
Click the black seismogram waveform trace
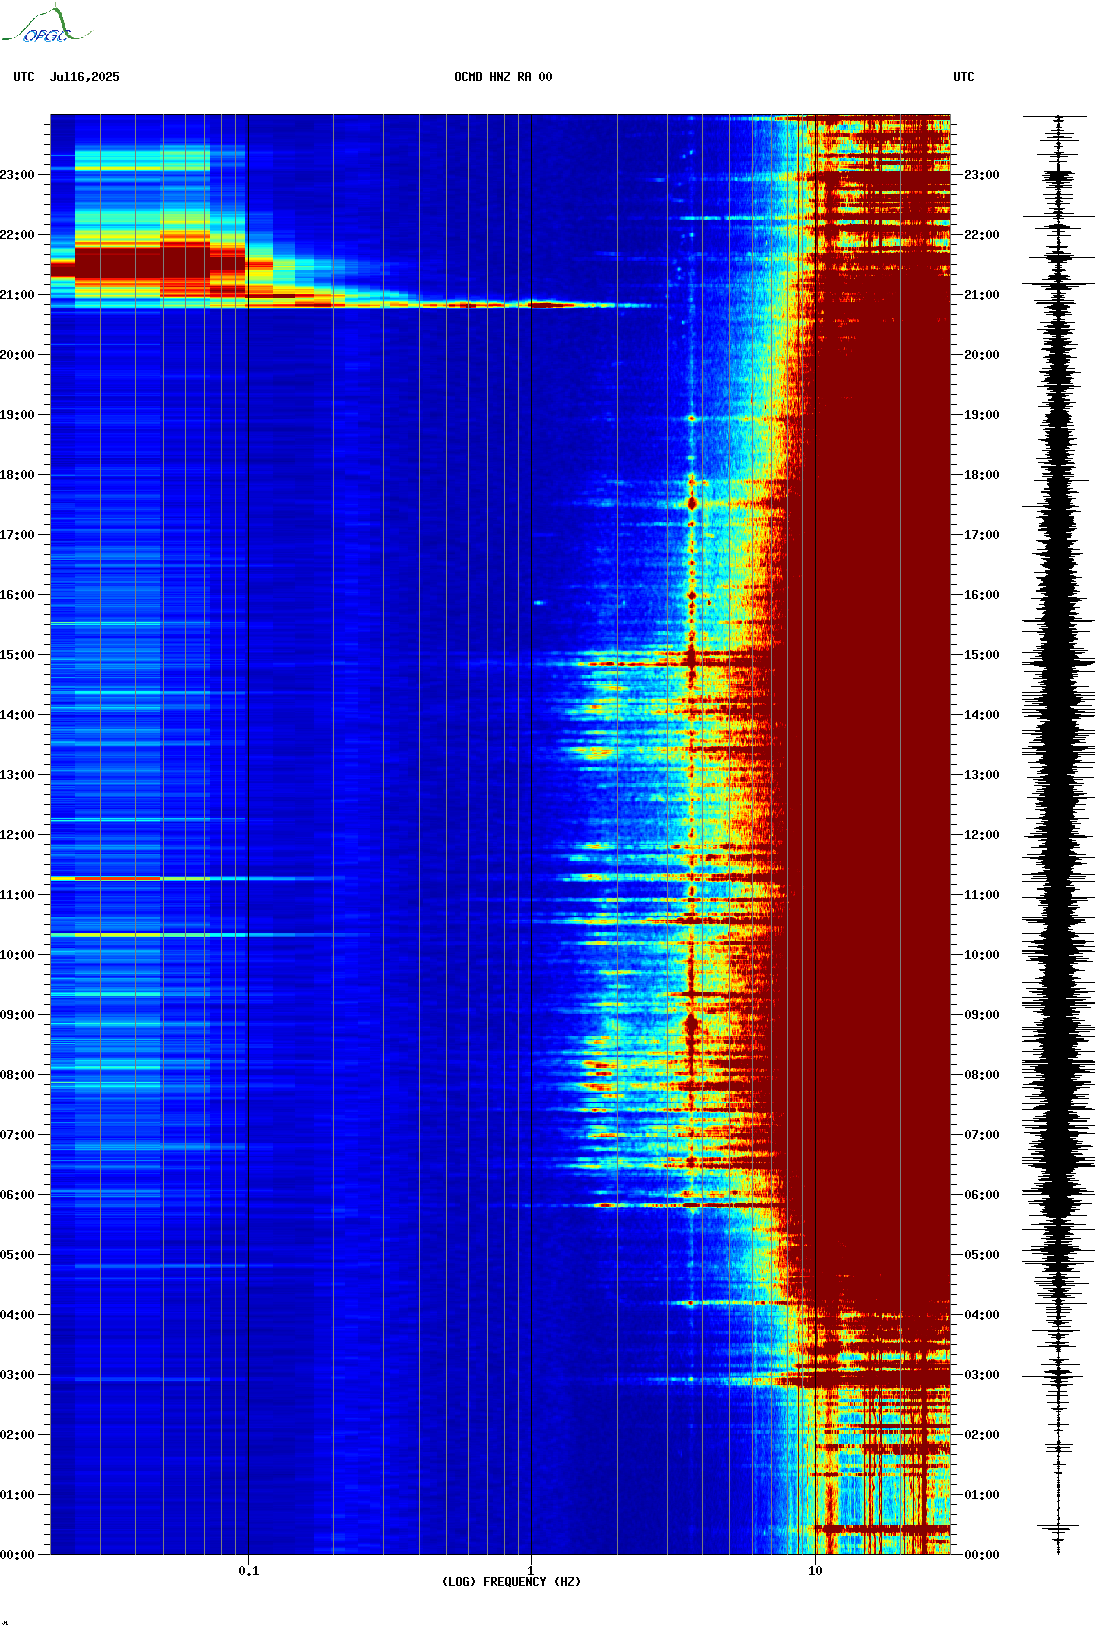point(1058,835)
